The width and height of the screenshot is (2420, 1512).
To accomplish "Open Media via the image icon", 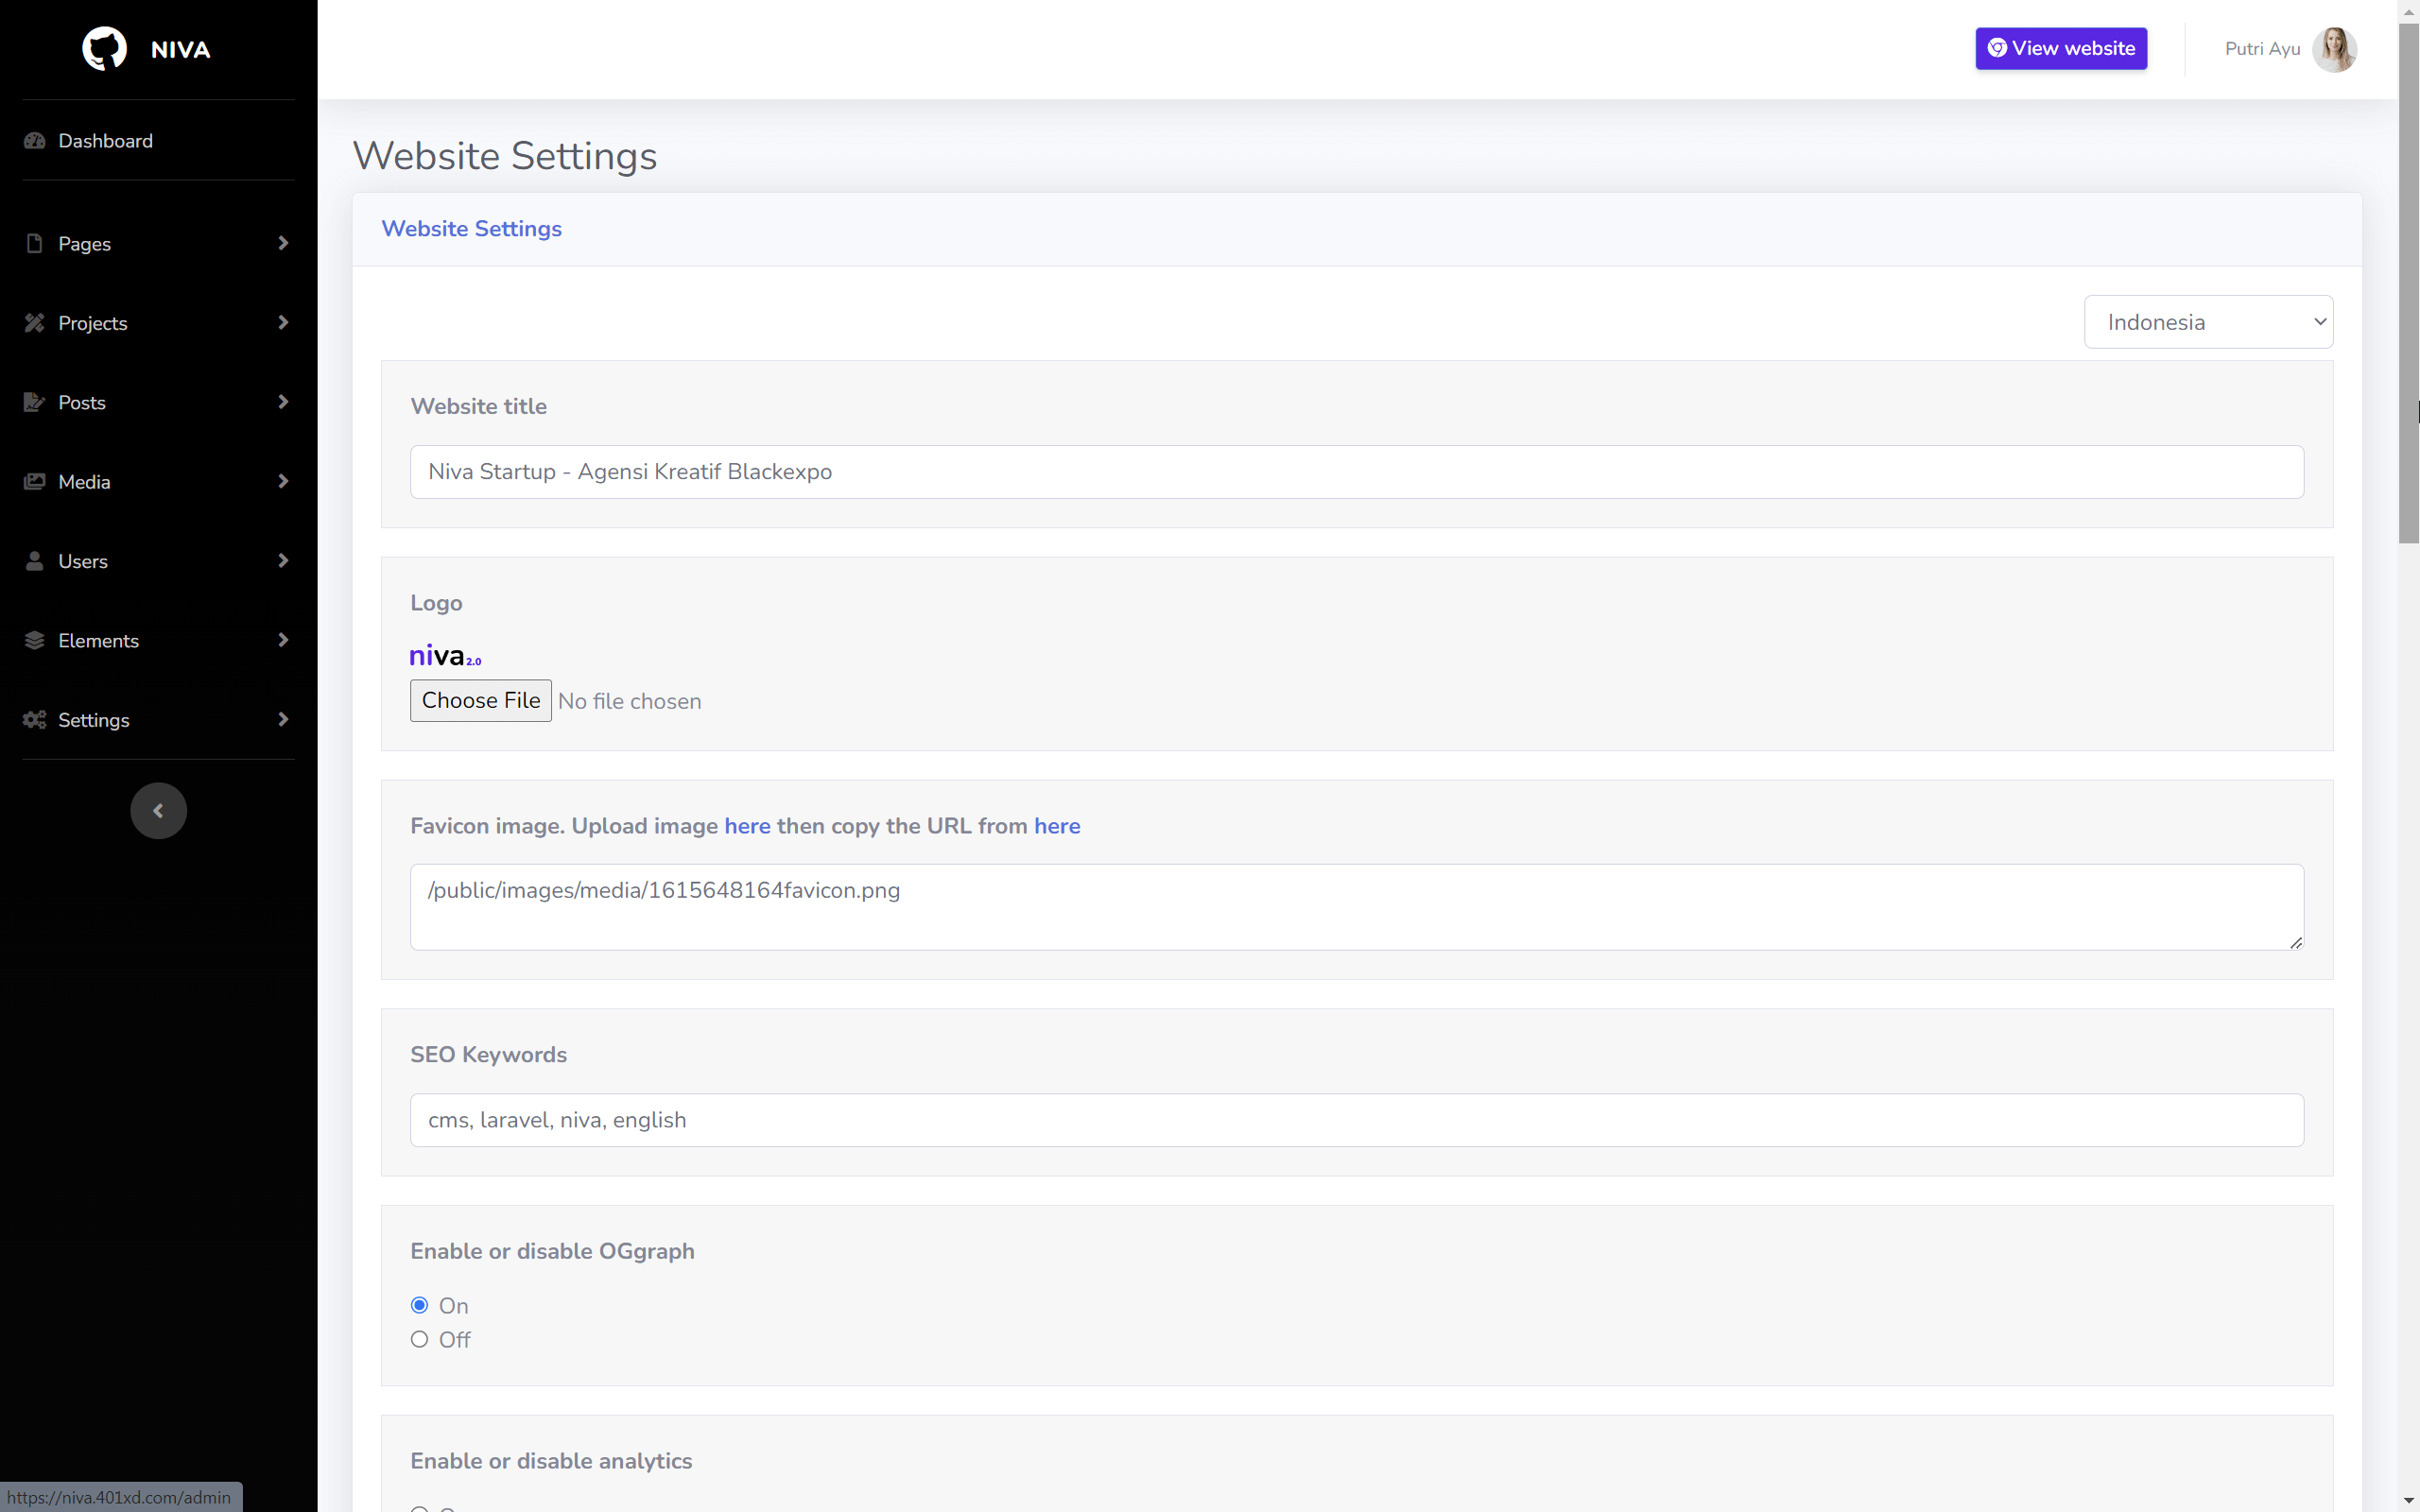I will (34, 481).
